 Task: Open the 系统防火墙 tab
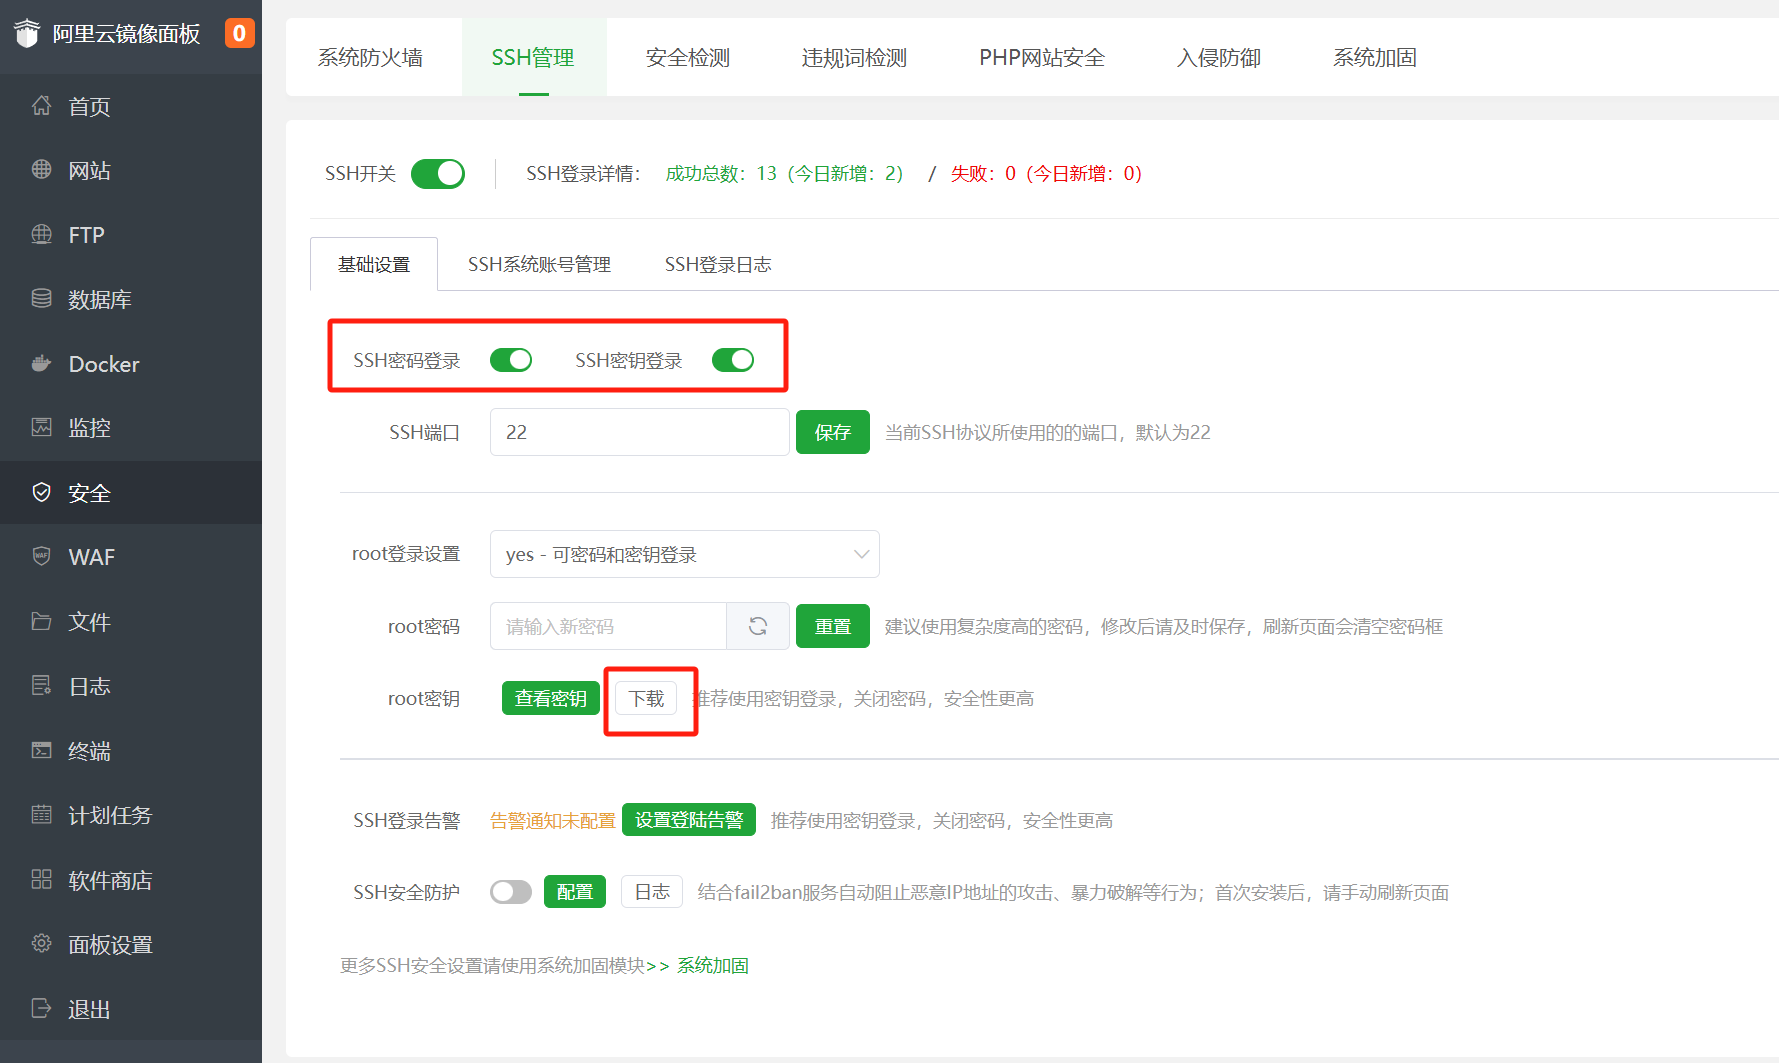tap(370, 58)
